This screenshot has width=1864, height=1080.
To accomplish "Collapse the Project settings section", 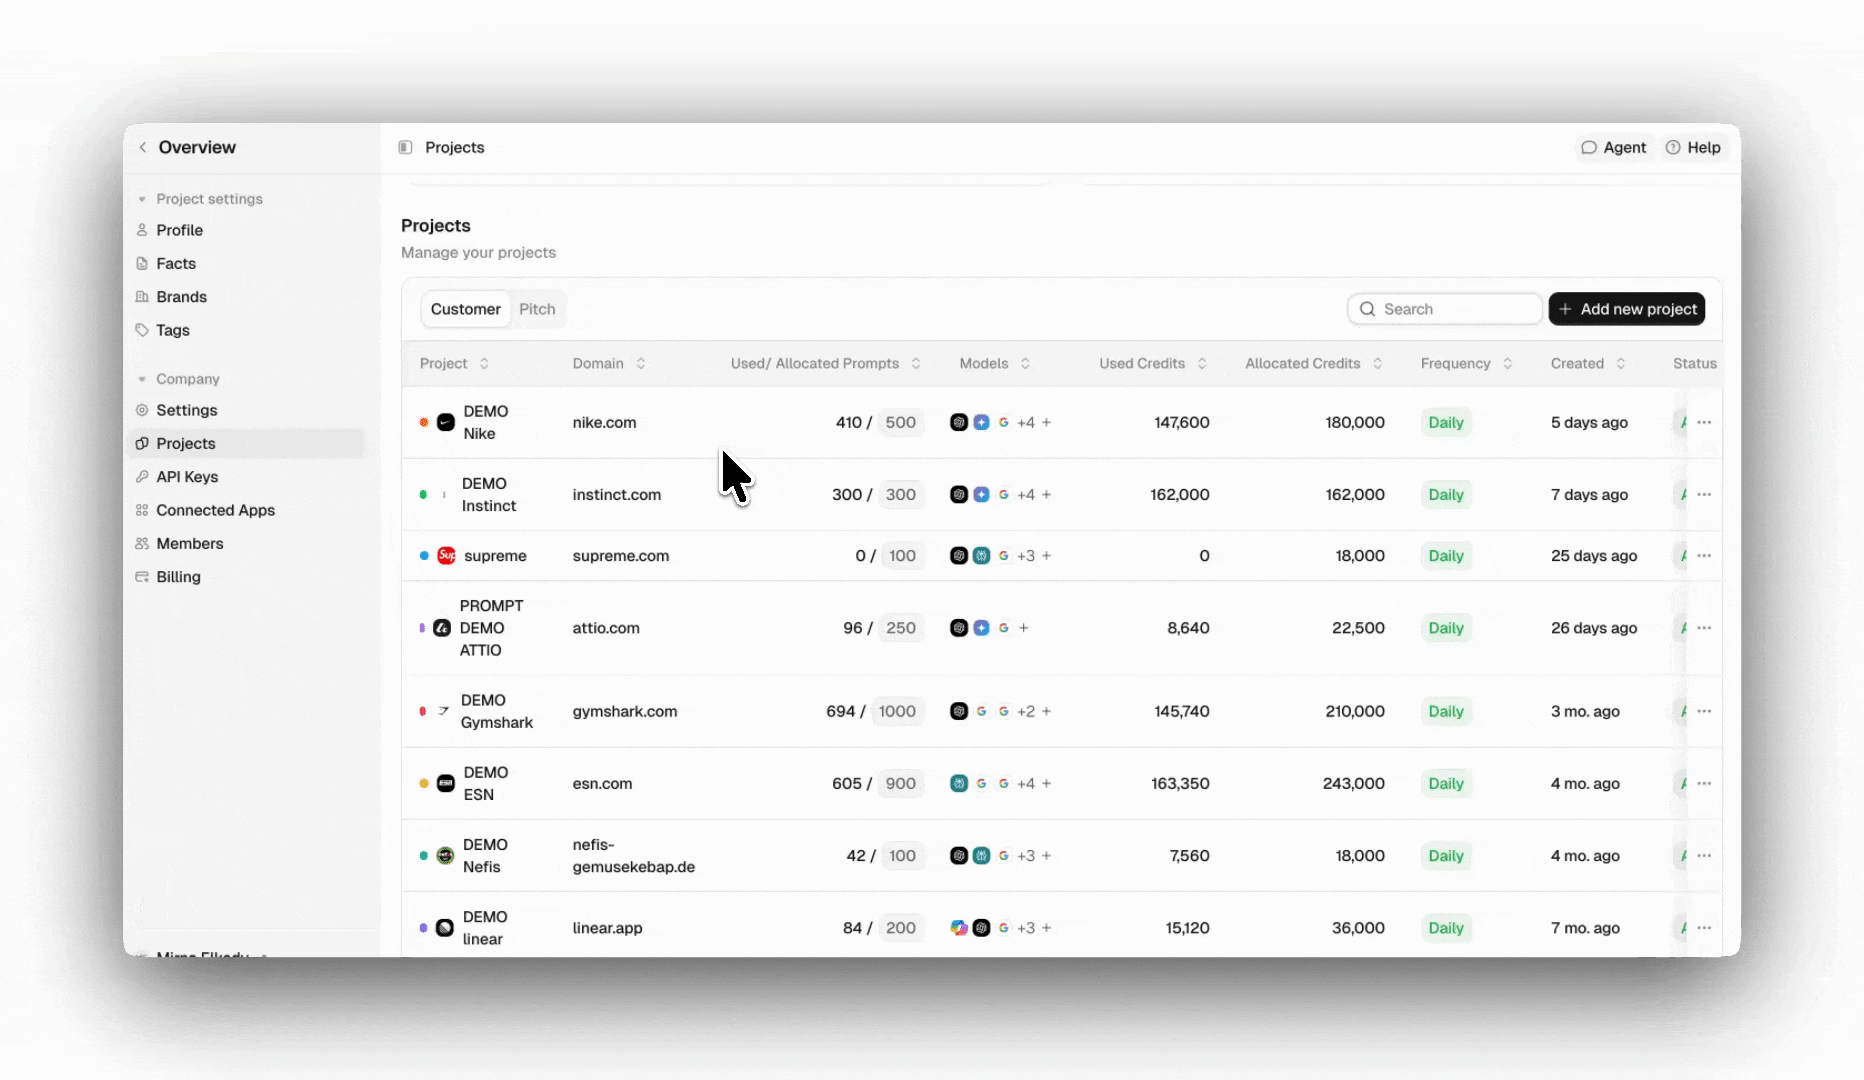I will click(x=142, y=199).
